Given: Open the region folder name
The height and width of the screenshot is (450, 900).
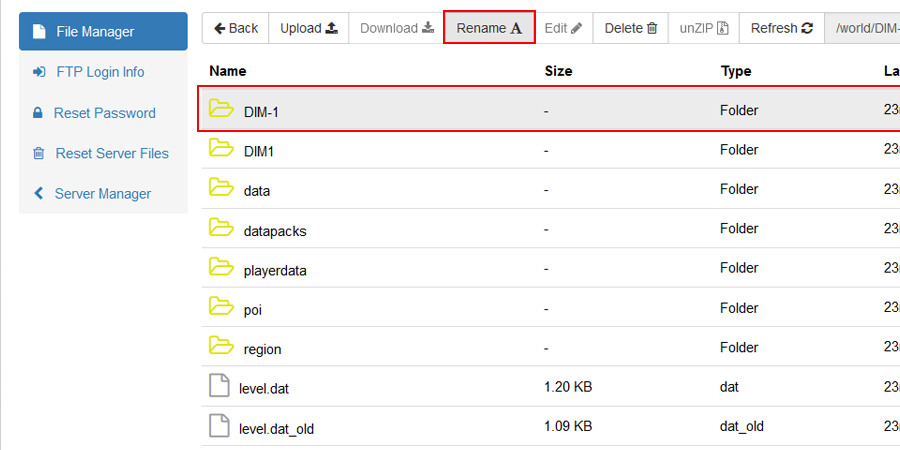Looking at the screenshot, I should (262, 350).
